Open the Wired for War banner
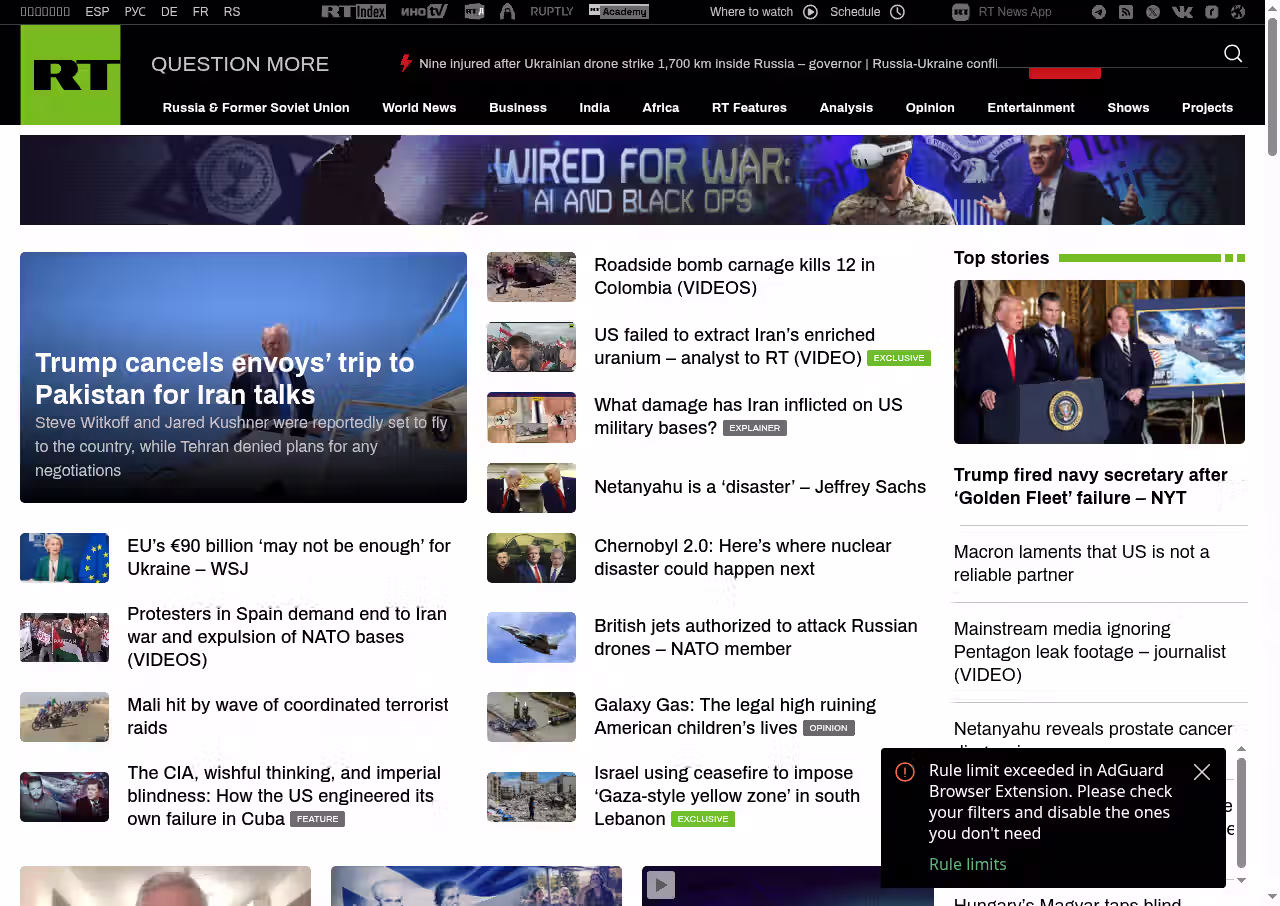This screenshot has height=906, width=1280. [x=632, y=180]
